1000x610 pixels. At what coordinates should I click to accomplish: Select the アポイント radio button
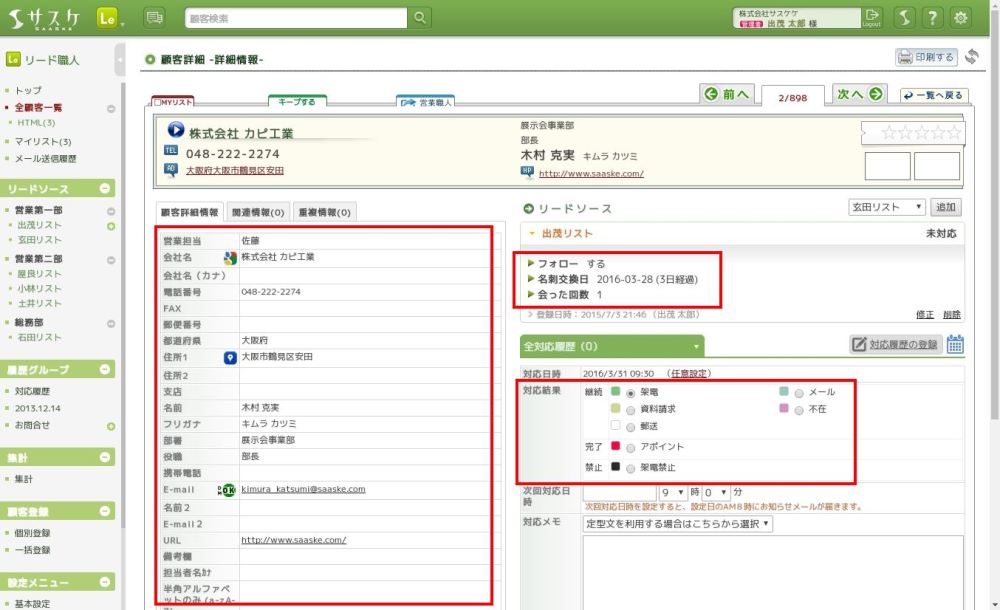(x=630, y=447)
